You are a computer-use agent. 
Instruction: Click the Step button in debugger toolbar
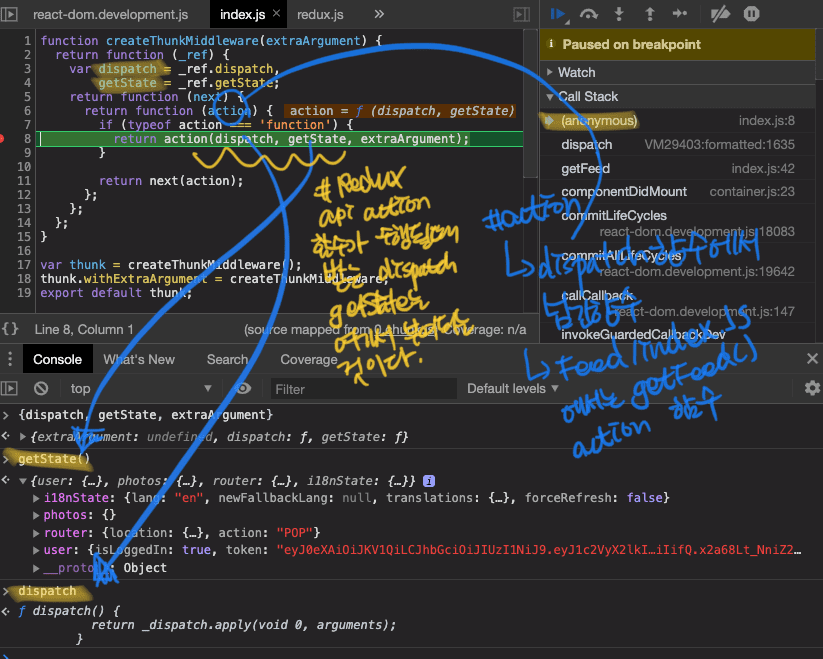(x=680, y=14)
